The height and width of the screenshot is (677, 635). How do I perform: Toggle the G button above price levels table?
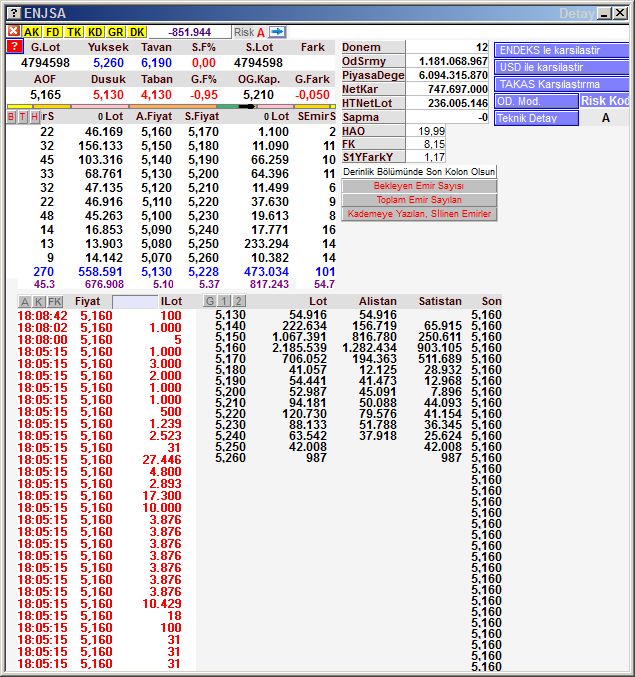click(210, 301)
